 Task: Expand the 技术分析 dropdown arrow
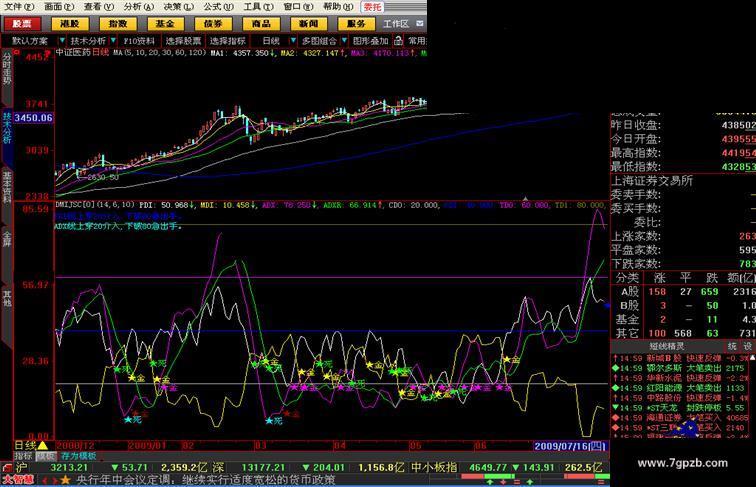pyautogui.click(x=113, y=41)
